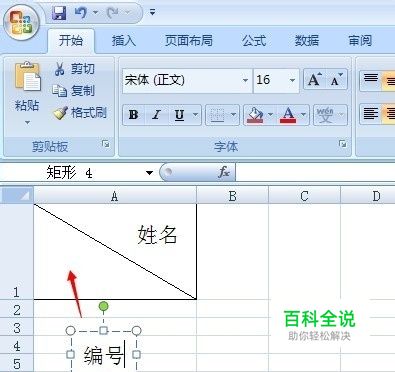
Task: Click the 文 phonetic guide icon
Action: 325,115
